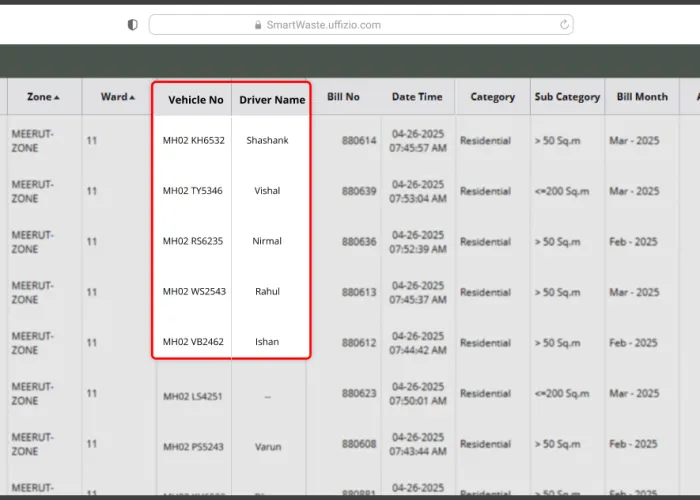
Task: Select the Bill No column header
Action: pos(343,97)
